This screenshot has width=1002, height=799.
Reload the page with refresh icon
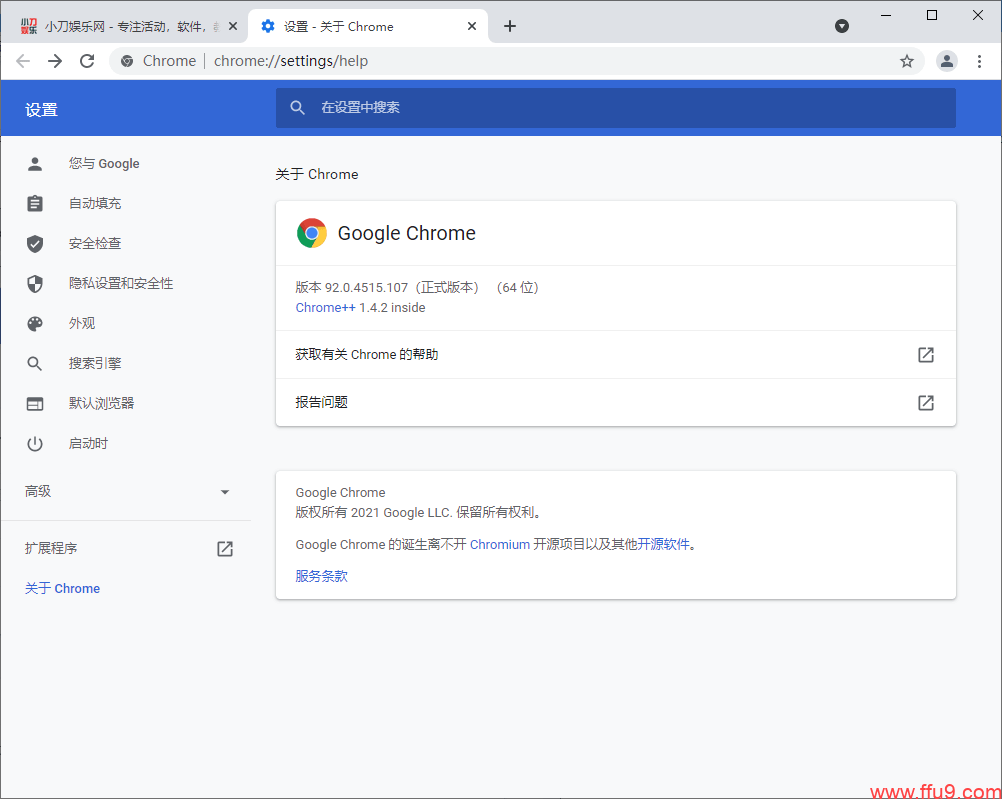87,61
